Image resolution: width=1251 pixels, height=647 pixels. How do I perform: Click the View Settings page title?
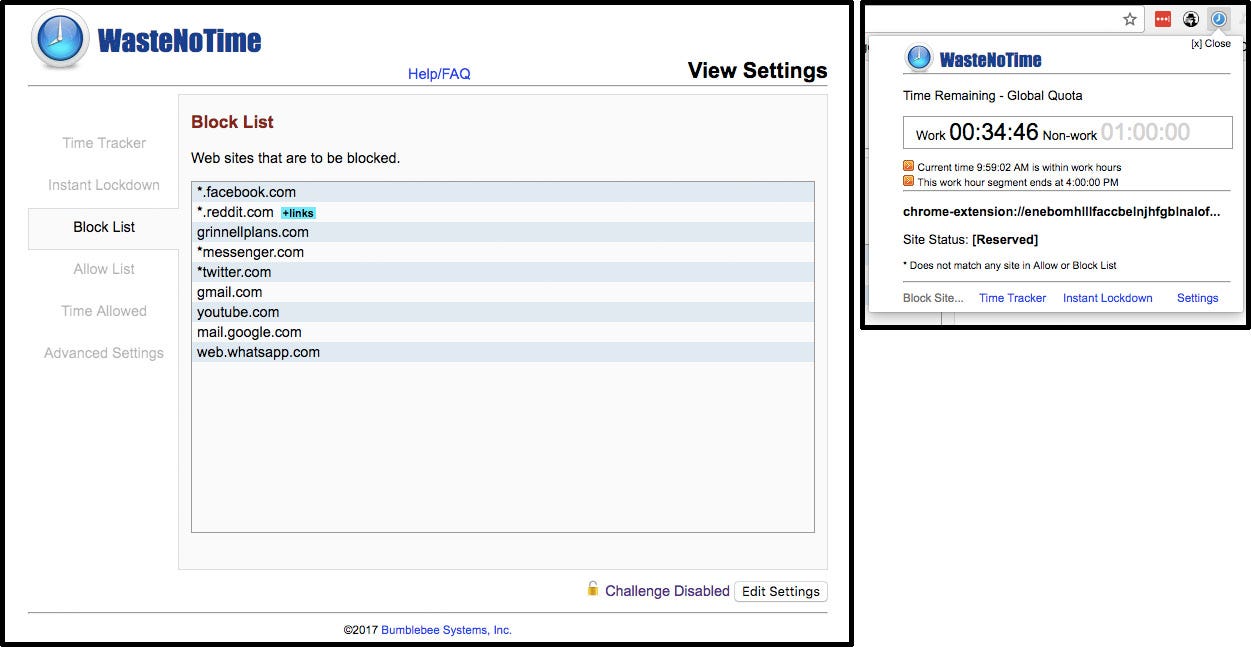(757, 71)
